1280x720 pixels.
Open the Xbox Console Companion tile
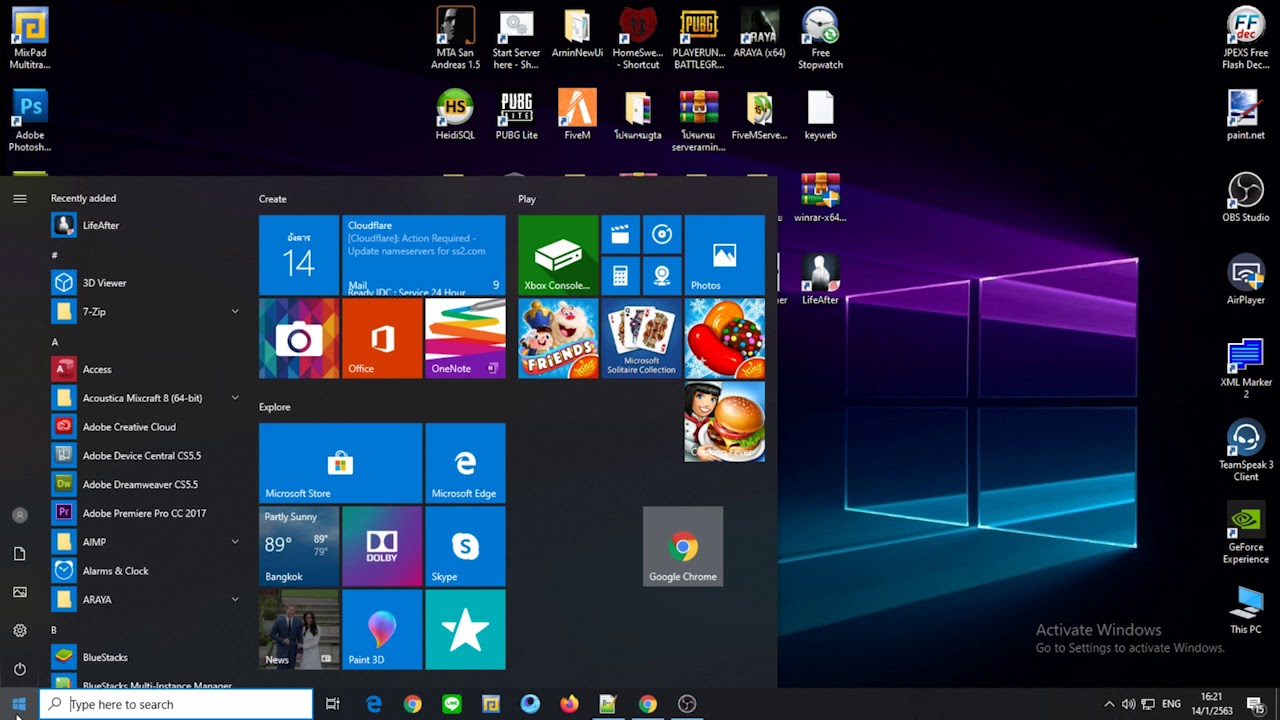point(558,255)
